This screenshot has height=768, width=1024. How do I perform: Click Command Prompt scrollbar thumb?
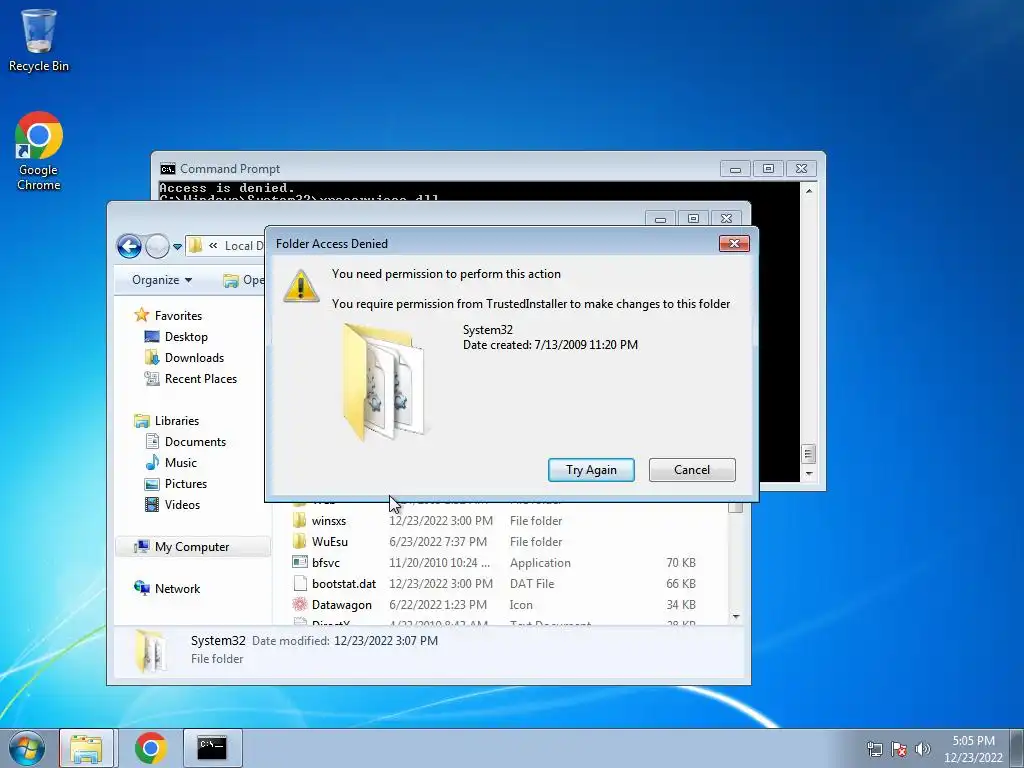pyautogui.click(x=809, y=453)
